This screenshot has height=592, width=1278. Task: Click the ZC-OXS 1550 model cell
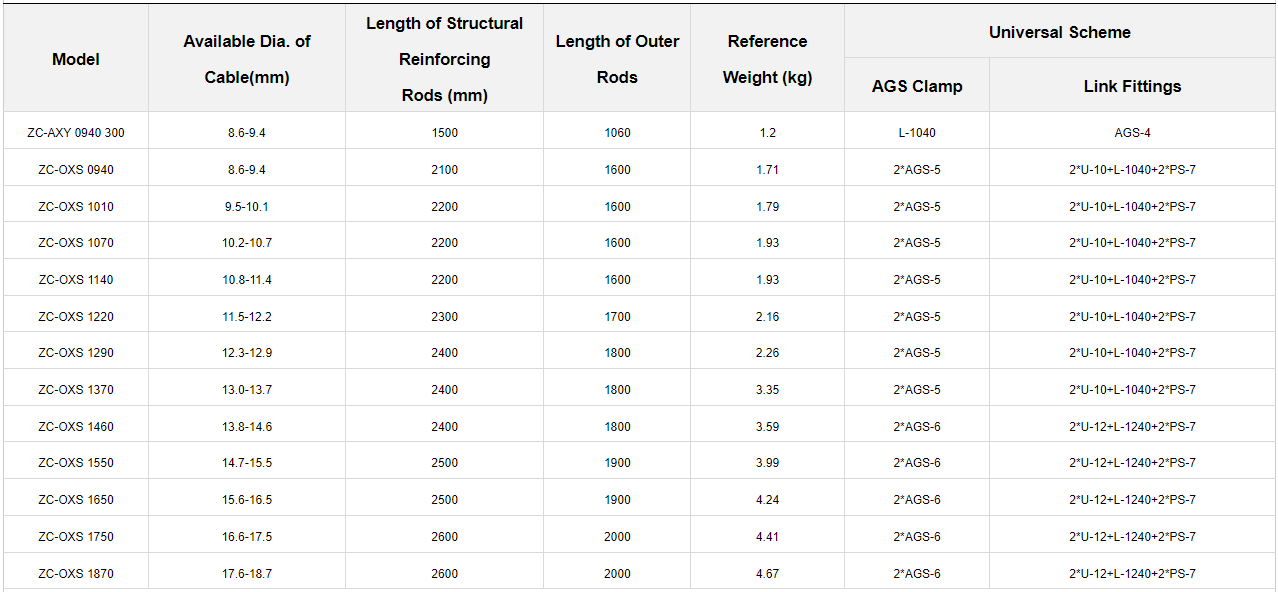pos(76,463)
